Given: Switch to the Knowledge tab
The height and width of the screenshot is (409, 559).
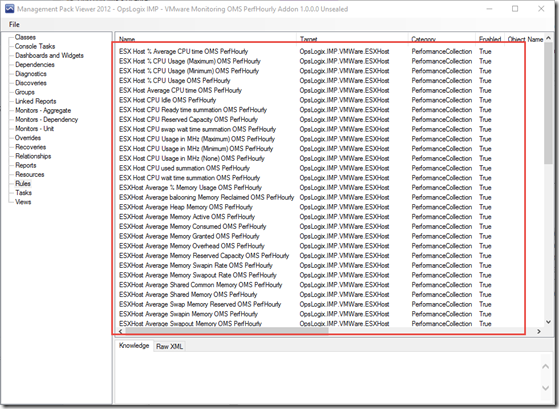Looking at the screenshot, I should (x=134, y=346).
